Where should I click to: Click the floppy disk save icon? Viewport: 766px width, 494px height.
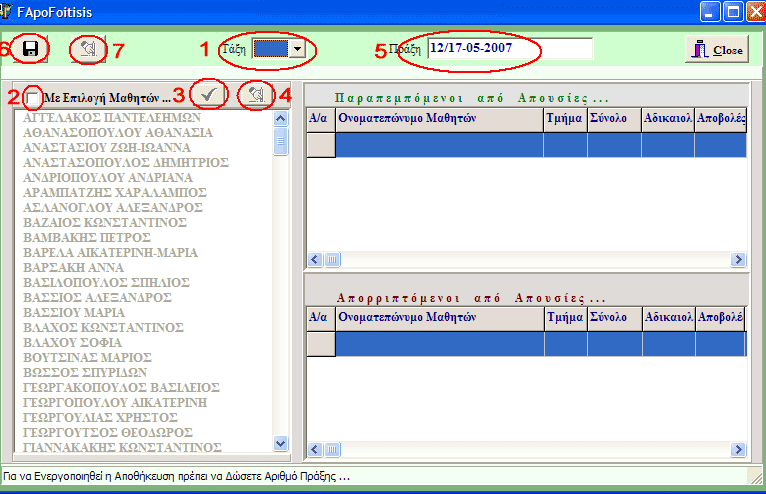pos(31,48)
